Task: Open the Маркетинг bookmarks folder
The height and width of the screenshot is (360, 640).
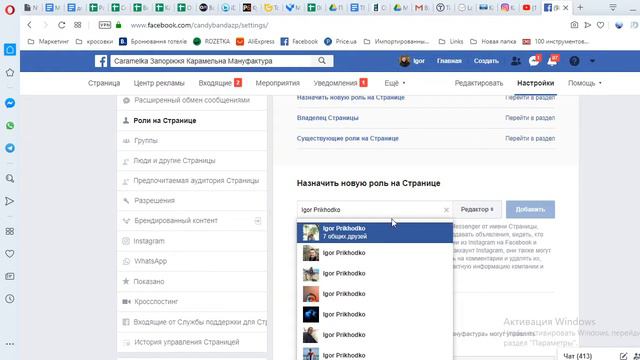Action: point(48,41)
